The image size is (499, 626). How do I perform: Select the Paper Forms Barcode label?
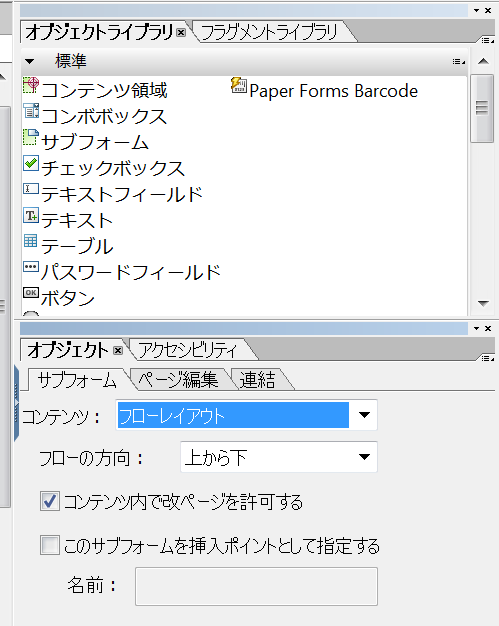click(334, 91)
